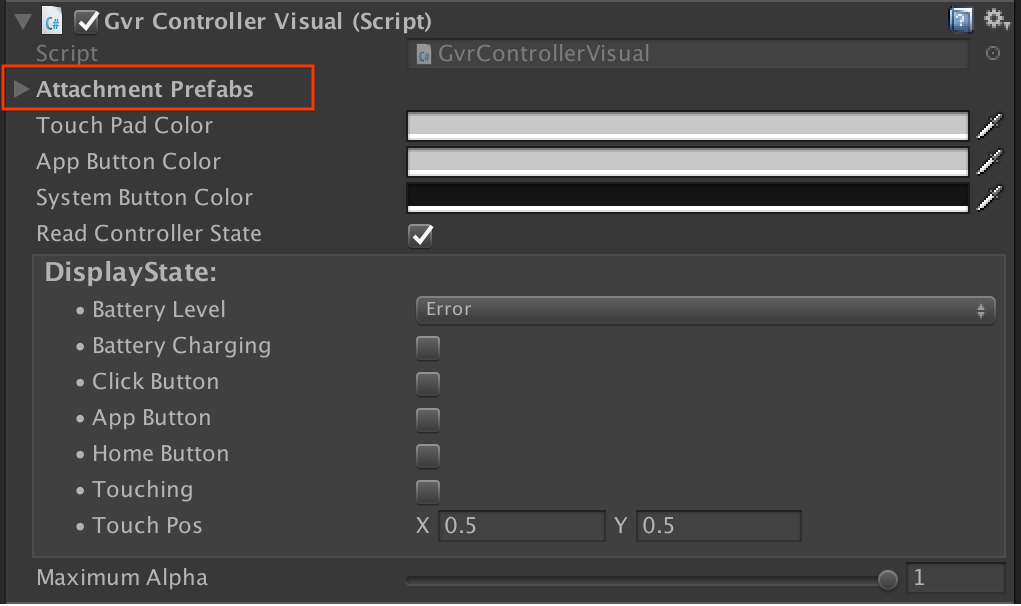Click the Touch Pos Y input field
The height and width of the screenshot is (606, 1021).
[718, 525]
